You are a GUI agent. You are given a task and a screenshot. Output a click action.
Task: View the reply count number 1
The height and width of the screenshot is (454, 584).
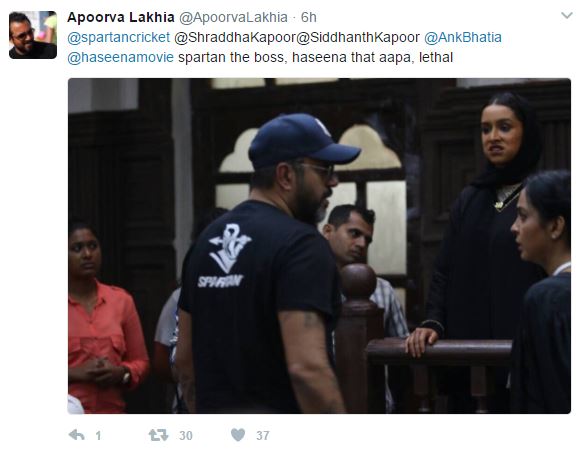click(x=98, y=435)
